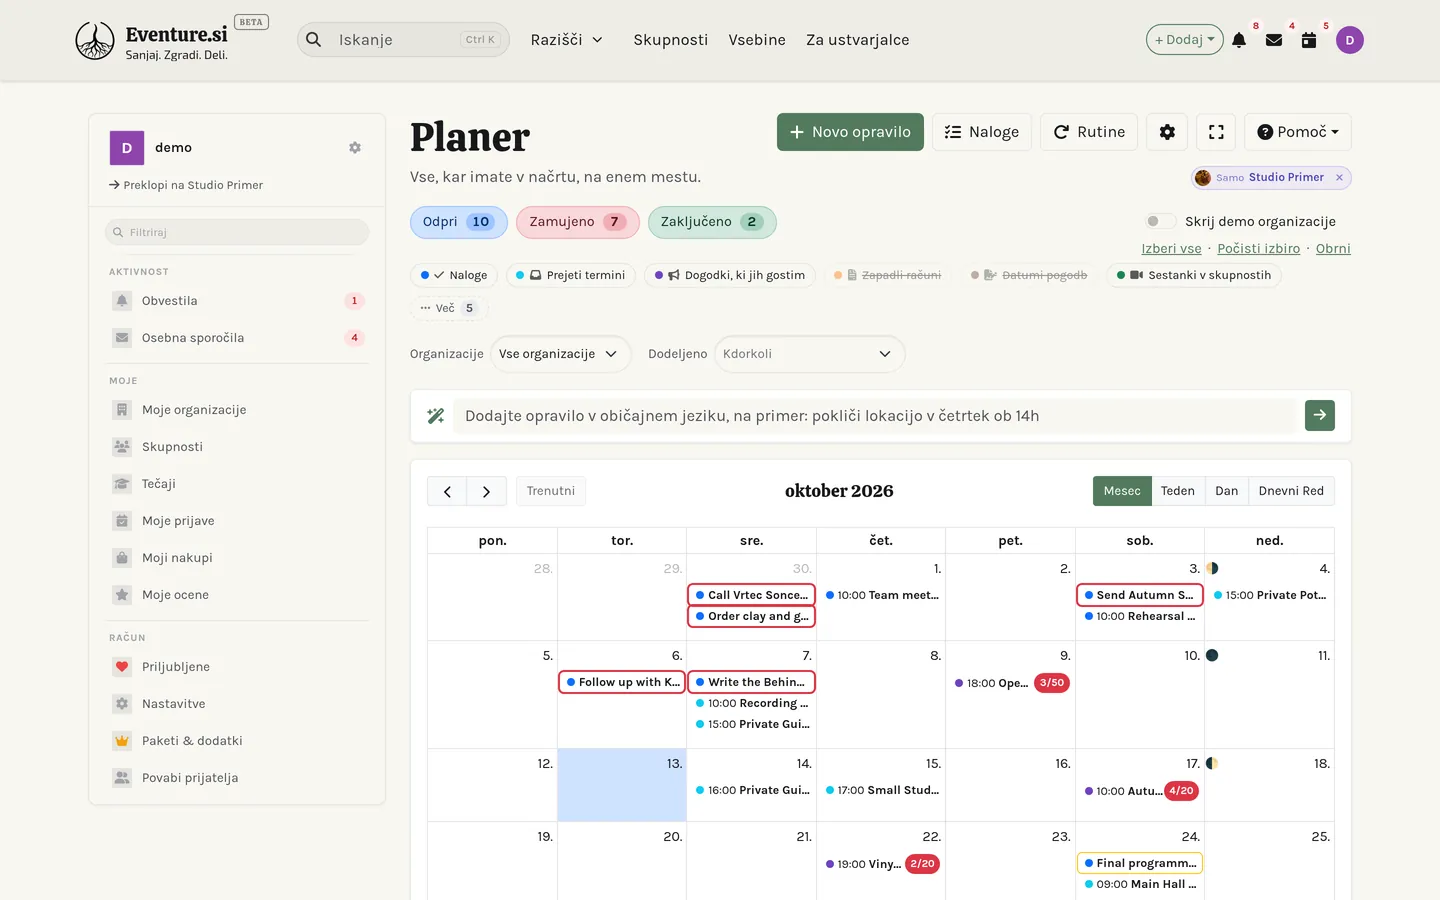Toggle Dogodki, ki jih gostim filter
The image size is (1440, 900).
pyautogui.click(x=730, y=275)
